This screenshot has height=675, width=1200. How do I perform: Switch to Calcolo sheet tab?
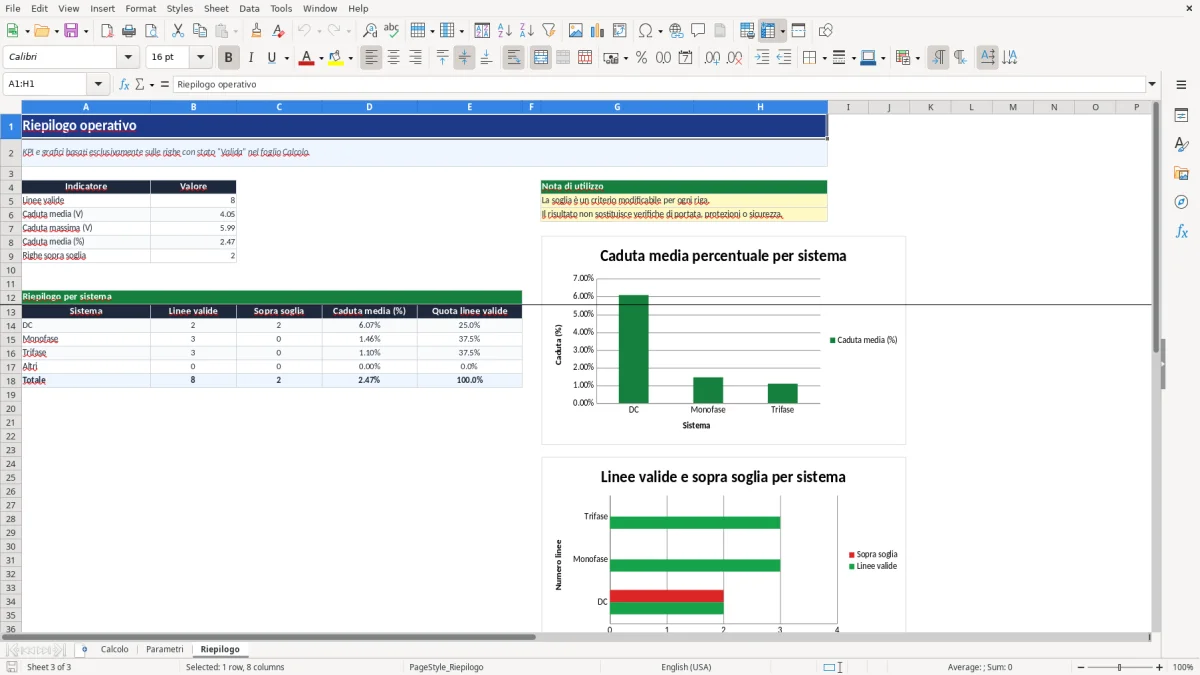pos(114,649)
